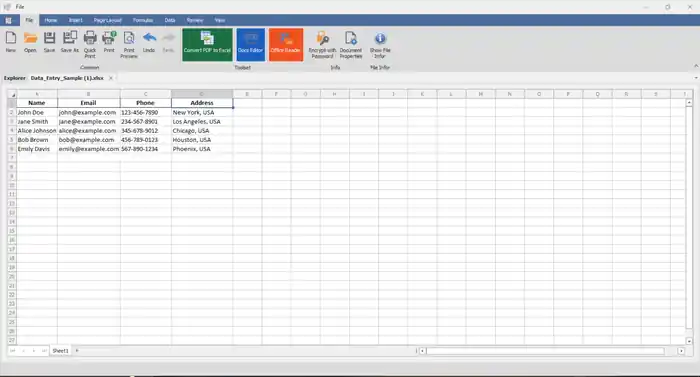Open the Office Reader tile
This screenshot has width=700, height=377.
tap(286, 45)
